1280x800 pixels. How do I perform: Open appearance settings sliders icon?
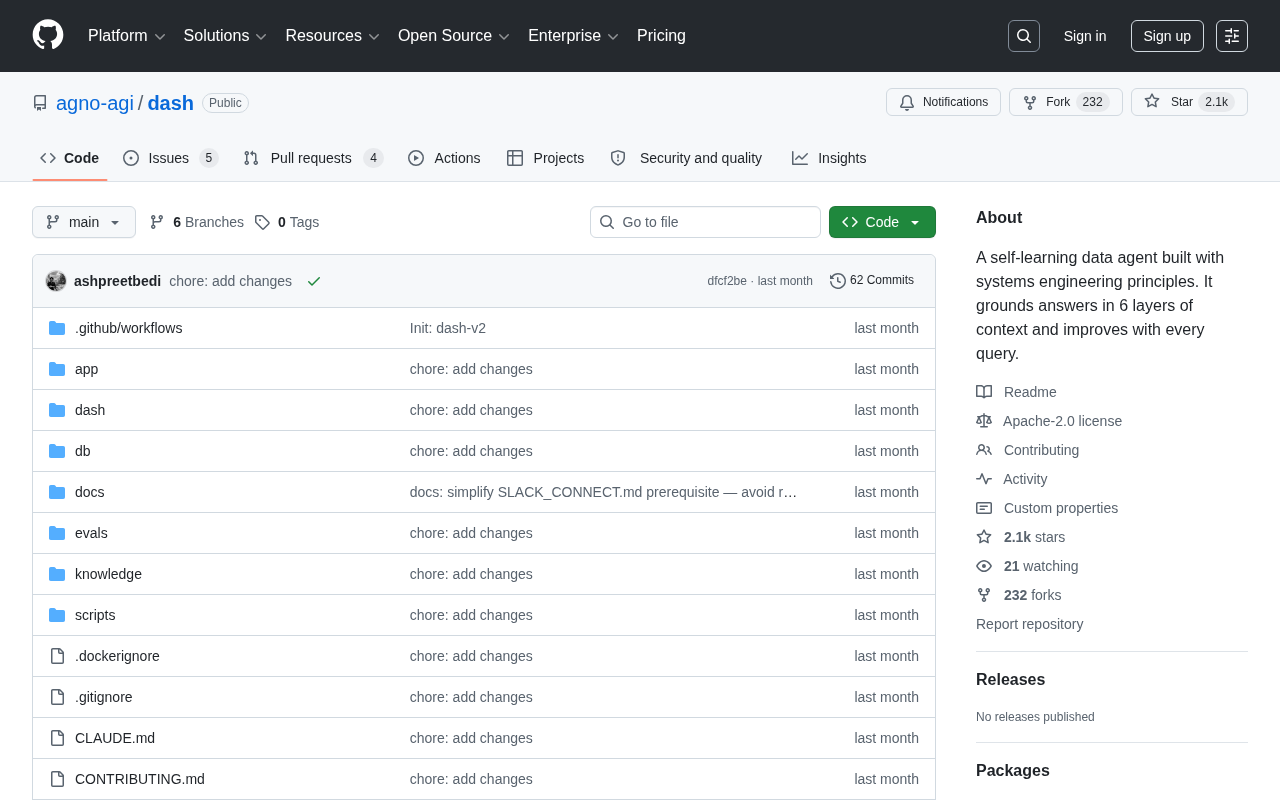pyautogui.click(x=1232, y=36)
